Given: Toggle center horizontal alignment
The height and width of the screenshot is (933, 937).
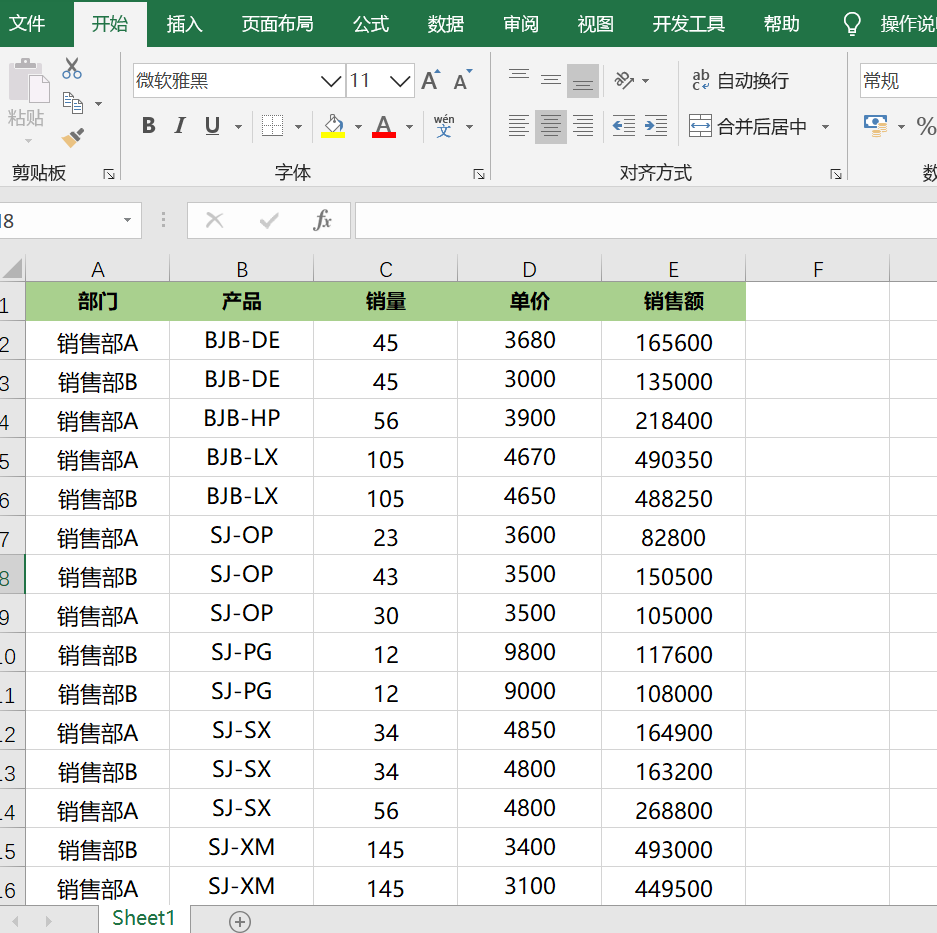Looking at the screenshot, I should pos(551,126).
